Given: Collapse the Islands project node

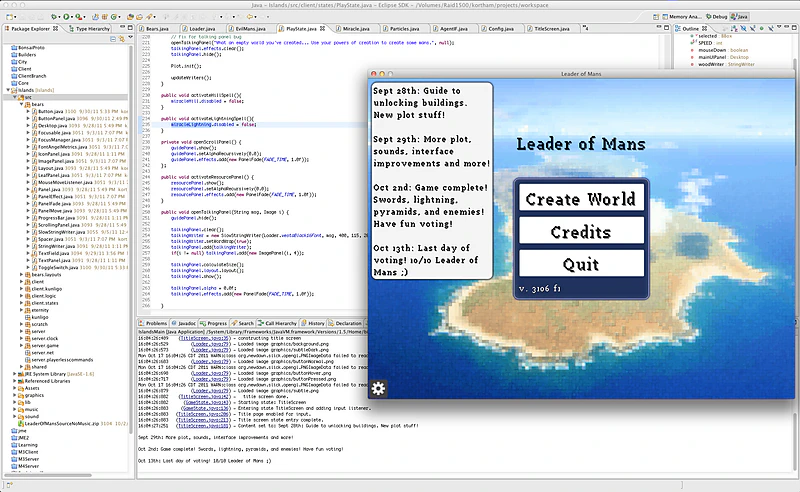Looking at the screenshot, I should (8, 90).
